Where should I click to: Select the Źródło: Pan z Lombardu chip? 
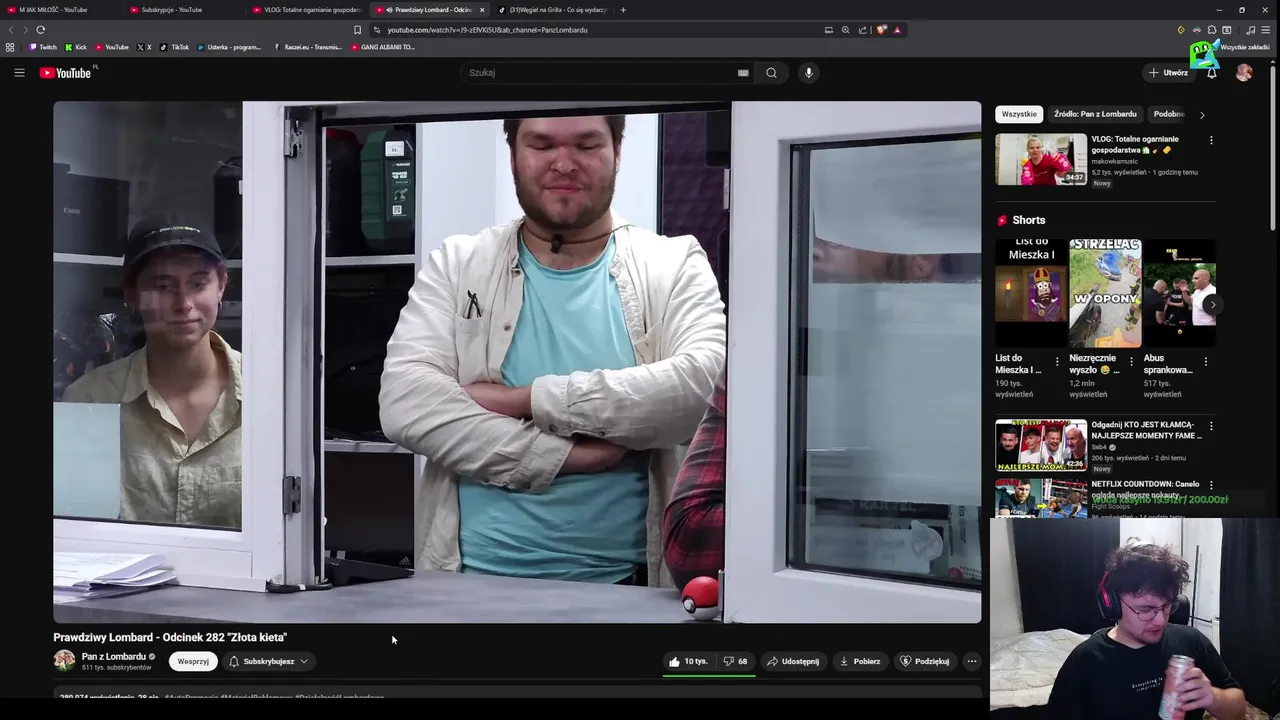(1095, 114)
